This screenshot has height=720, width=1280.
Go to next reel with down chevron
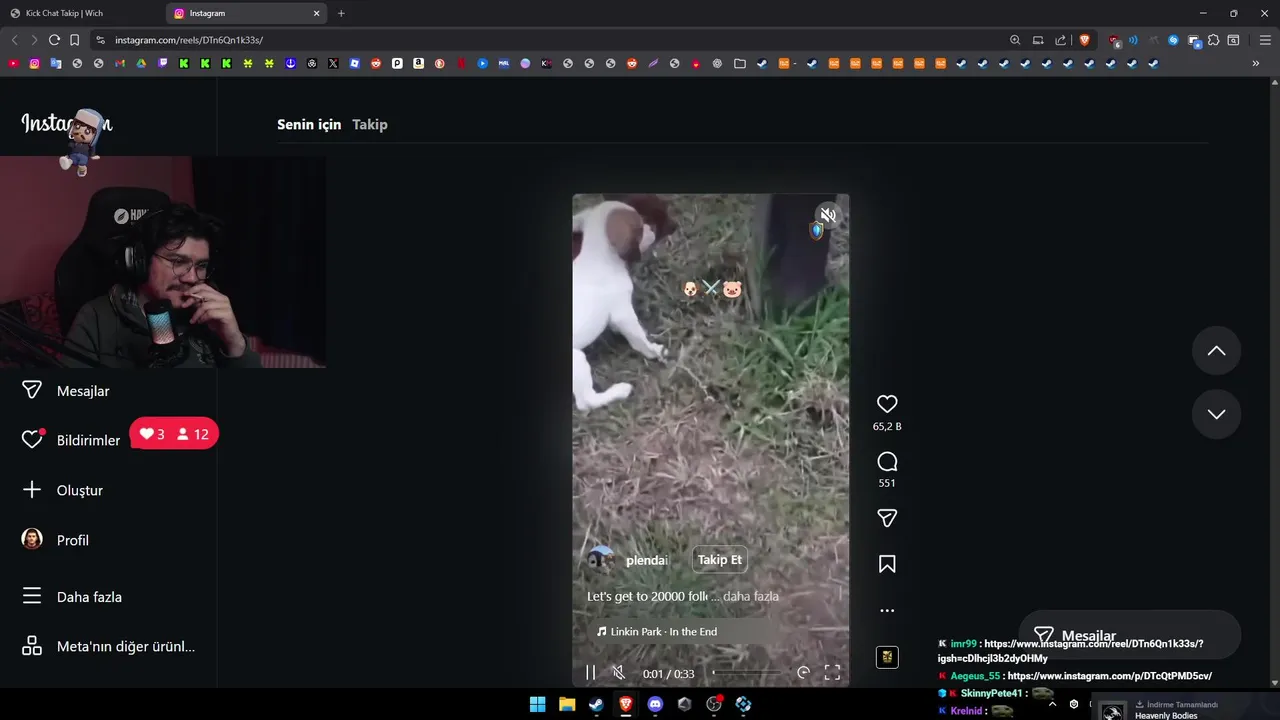1216,414
